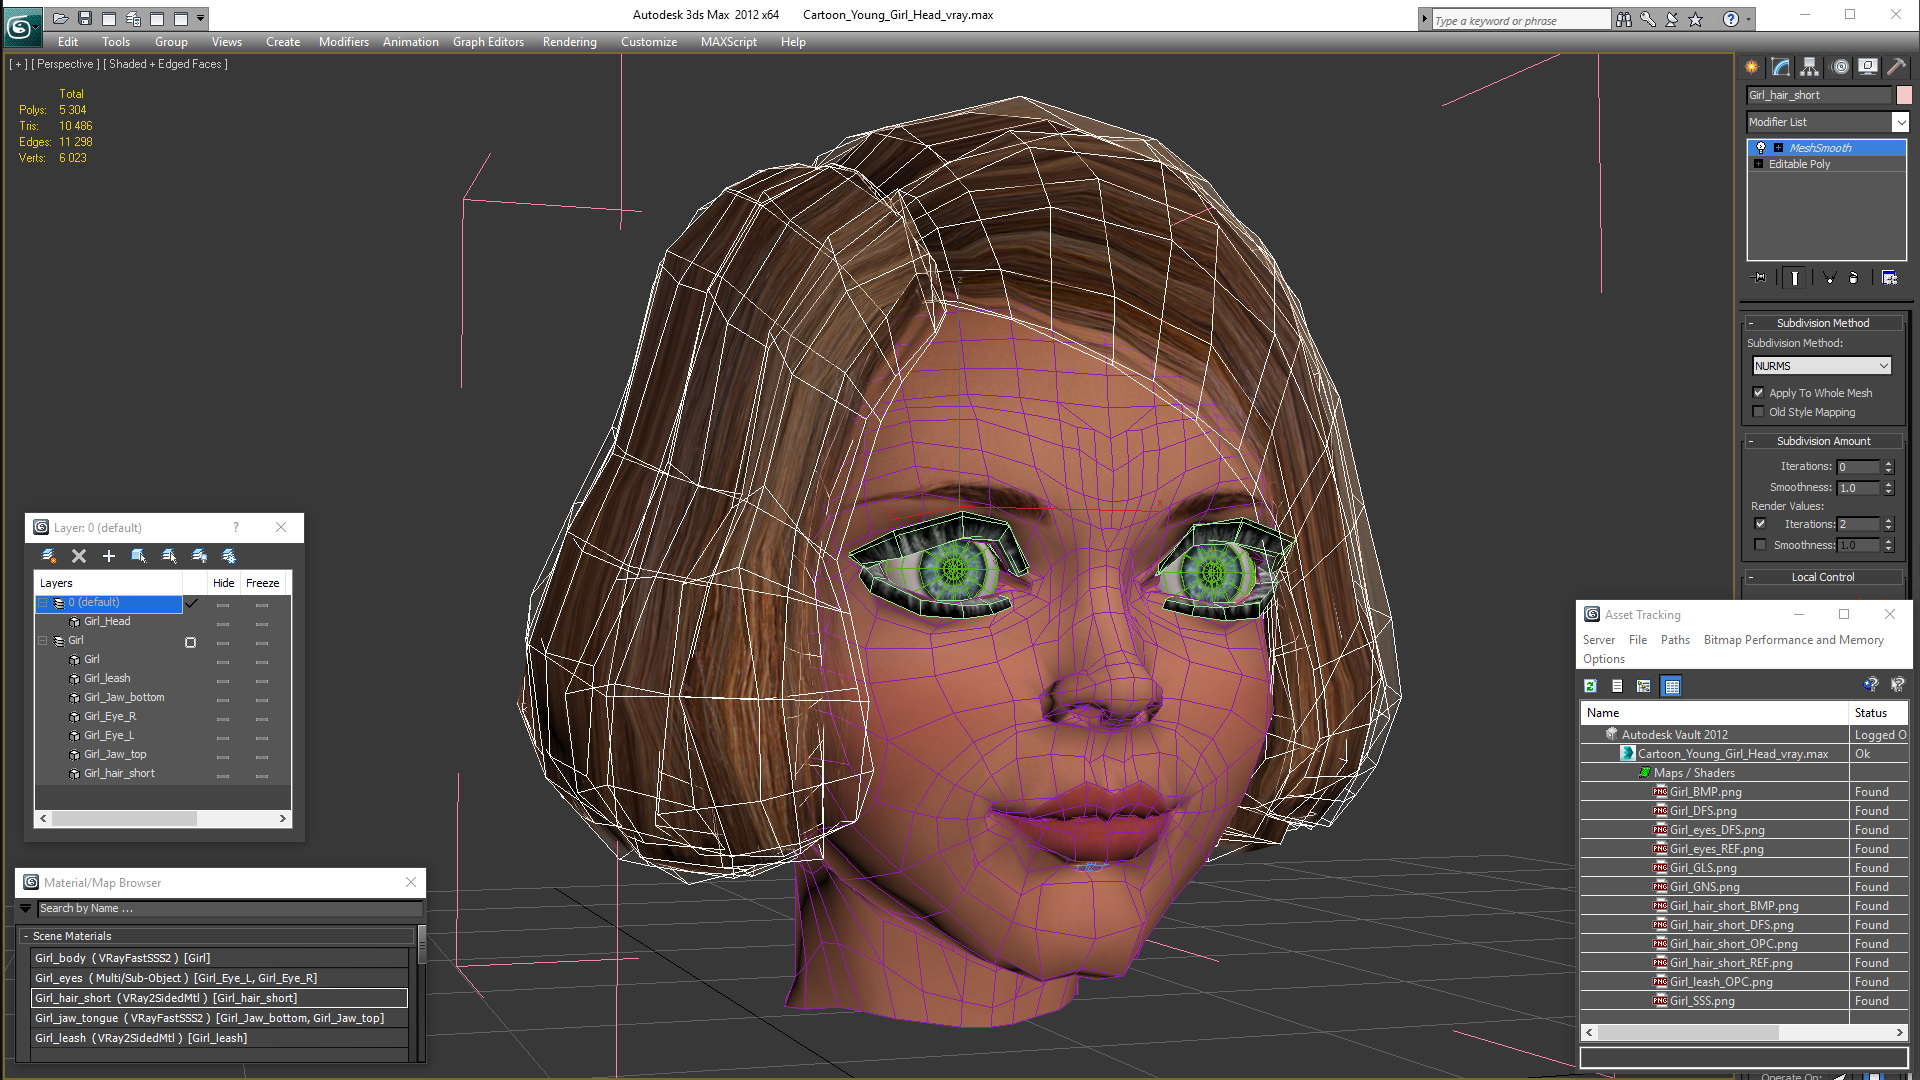Viewport: 1920px width, 1080px height.
Task: Uncheck Apply To Whole Mesh
Action: [x=1759, y=393]
